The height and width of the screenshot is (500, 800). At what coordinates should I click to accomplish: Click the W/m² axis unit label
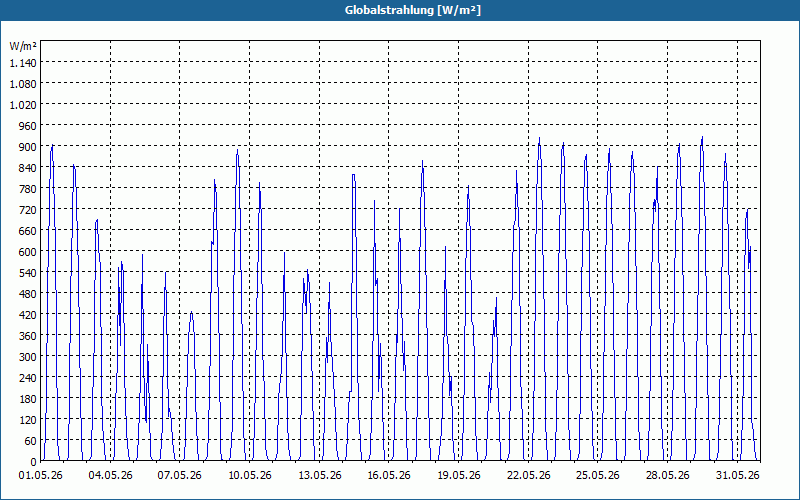pyautogui.click(x=23, y=46)
